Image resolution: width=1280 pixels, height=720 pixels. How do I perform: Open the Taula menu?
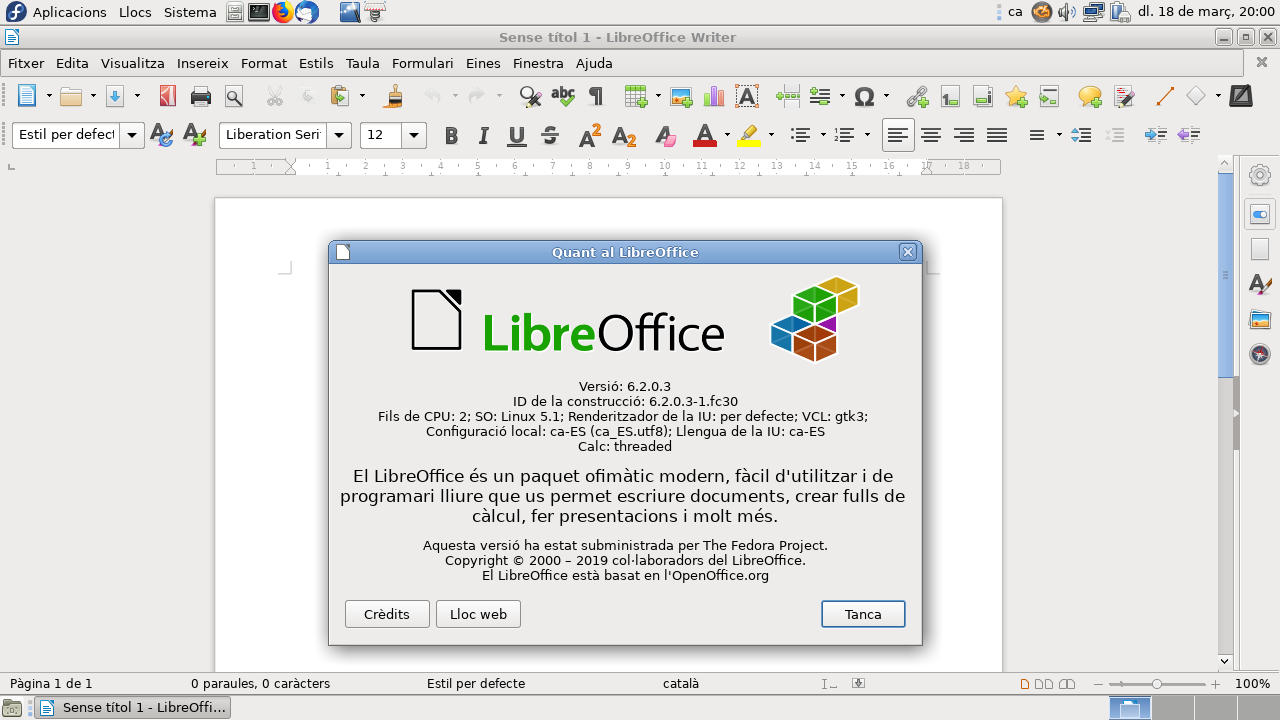coord(363,63)
